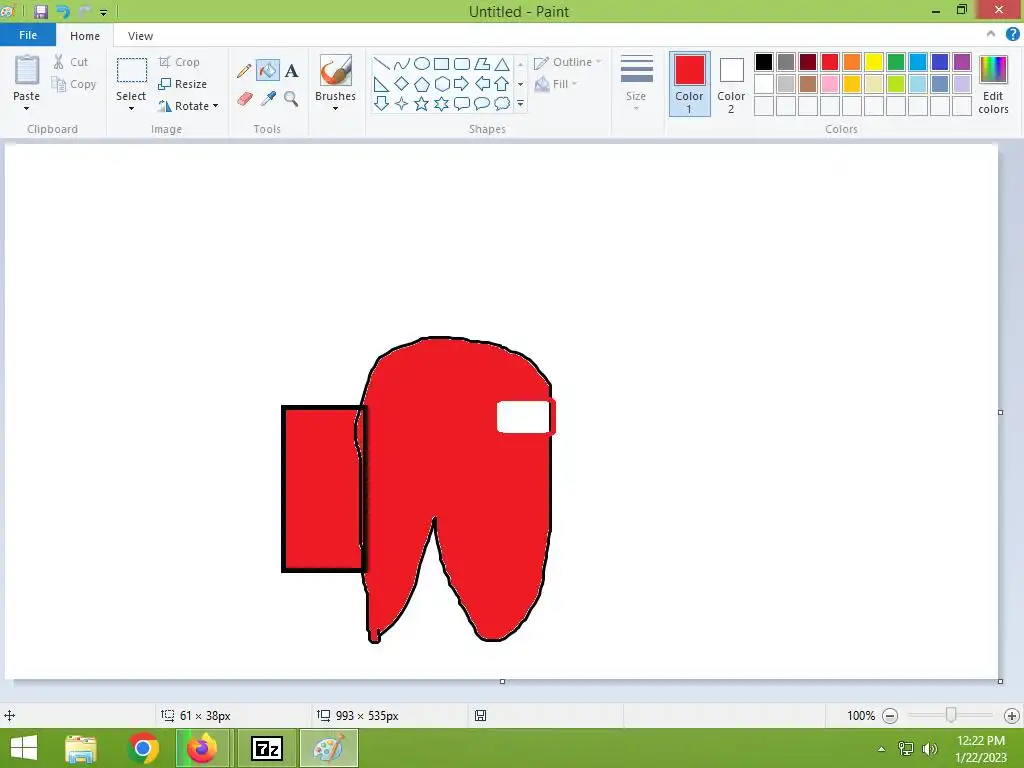Select the Eraser tool

click(x=244, y=99)
